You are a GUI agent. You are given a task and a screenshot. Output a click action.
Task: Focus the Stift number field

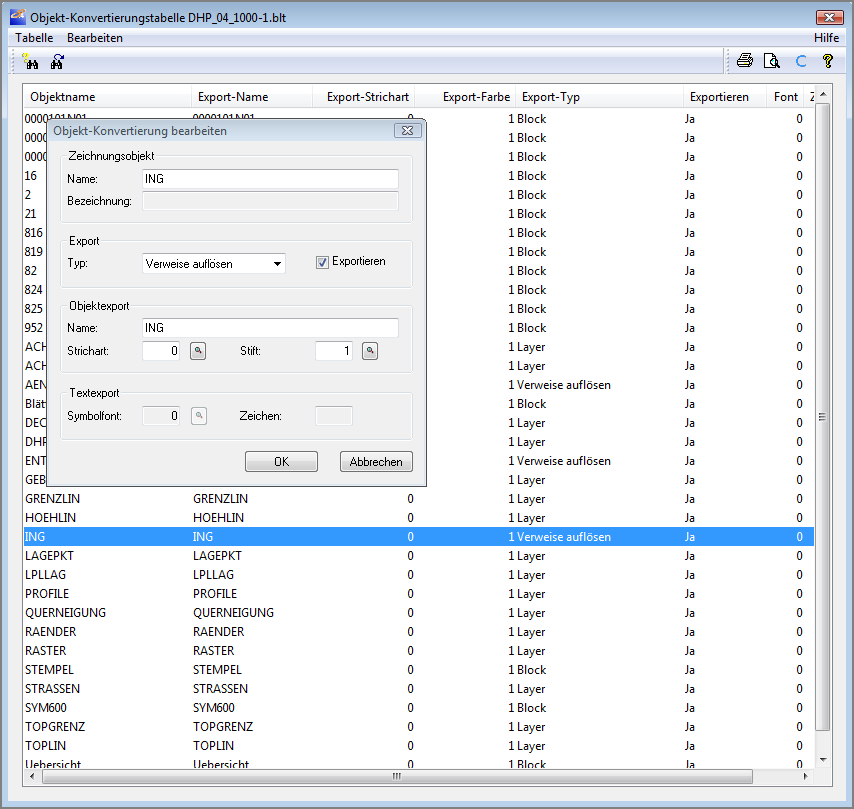pos(334,351)
